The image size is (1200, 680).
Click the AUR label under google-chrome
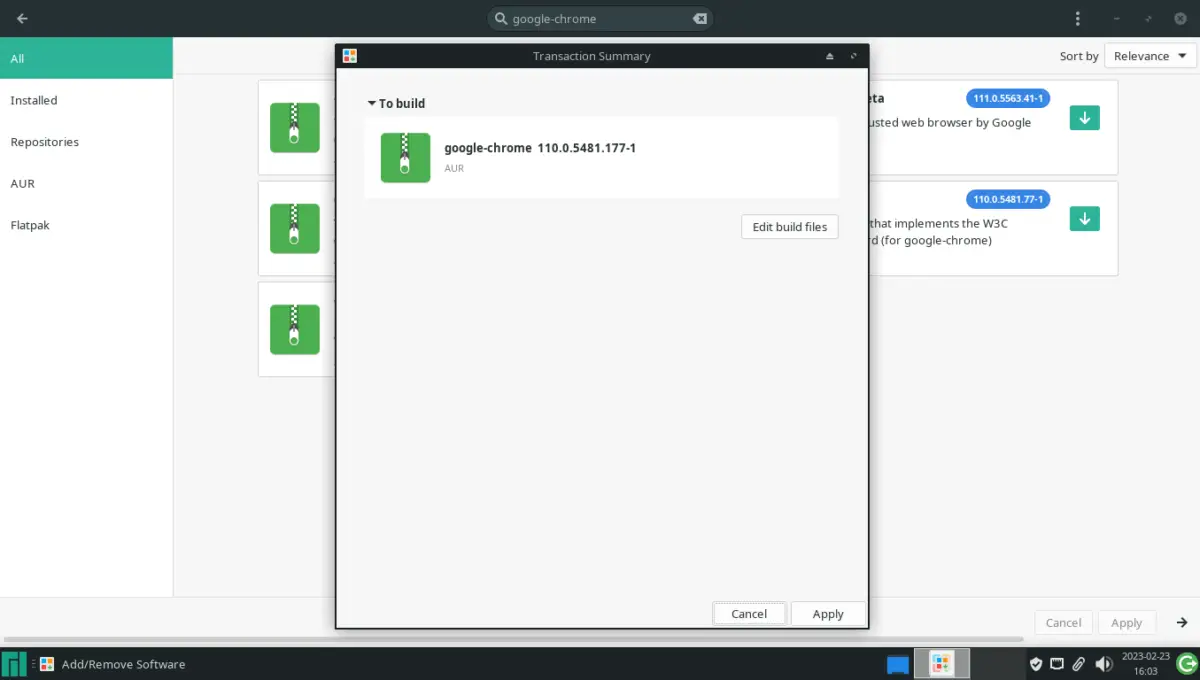[x=454, y=168]
